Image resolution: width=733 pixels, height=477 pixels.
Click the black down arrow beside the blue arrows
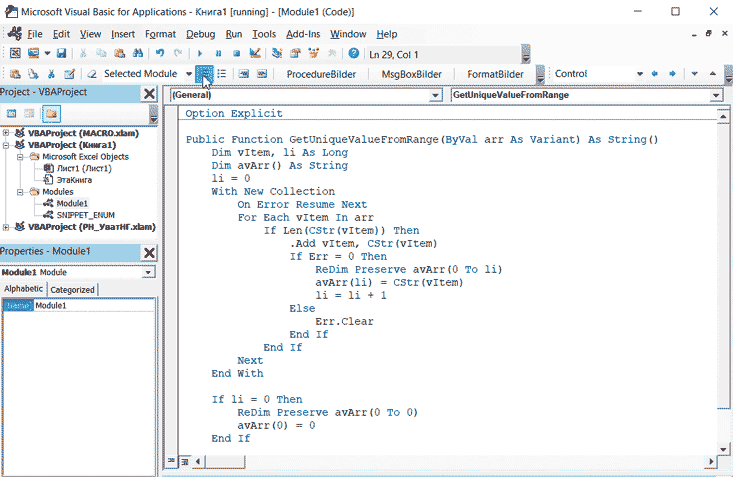pyautogui.click(x=694, y=74)
